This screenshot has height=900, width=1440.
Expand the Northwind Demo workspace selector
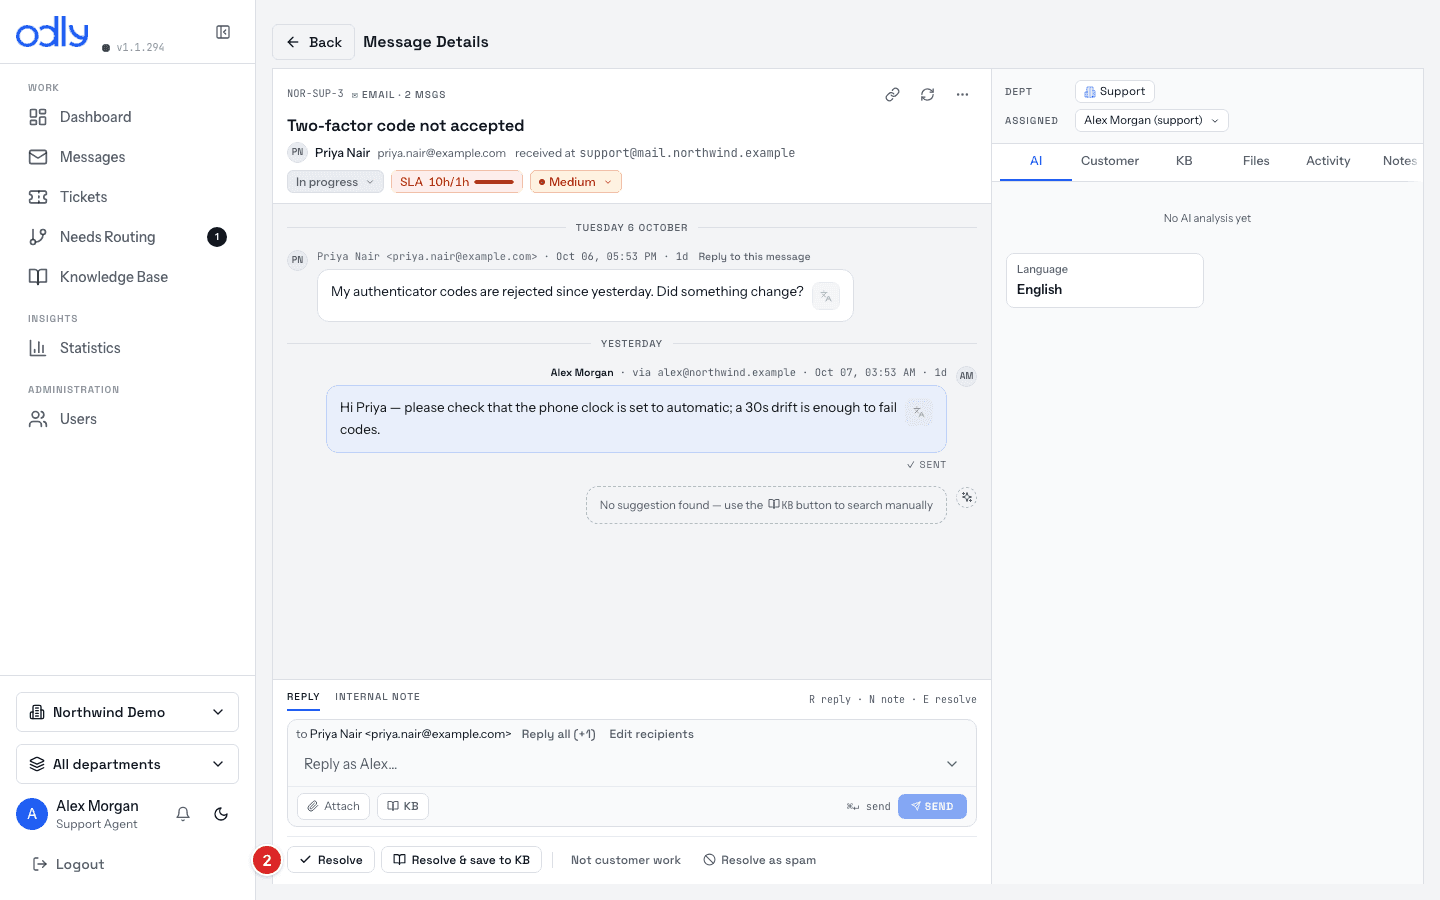127,712
